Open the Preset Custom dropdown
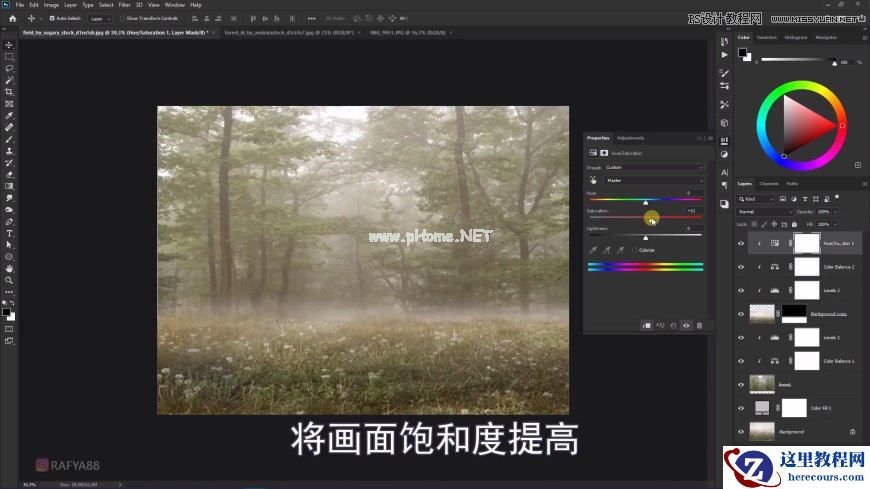Screen dimensions: 870x489 (x=654, y=167)
